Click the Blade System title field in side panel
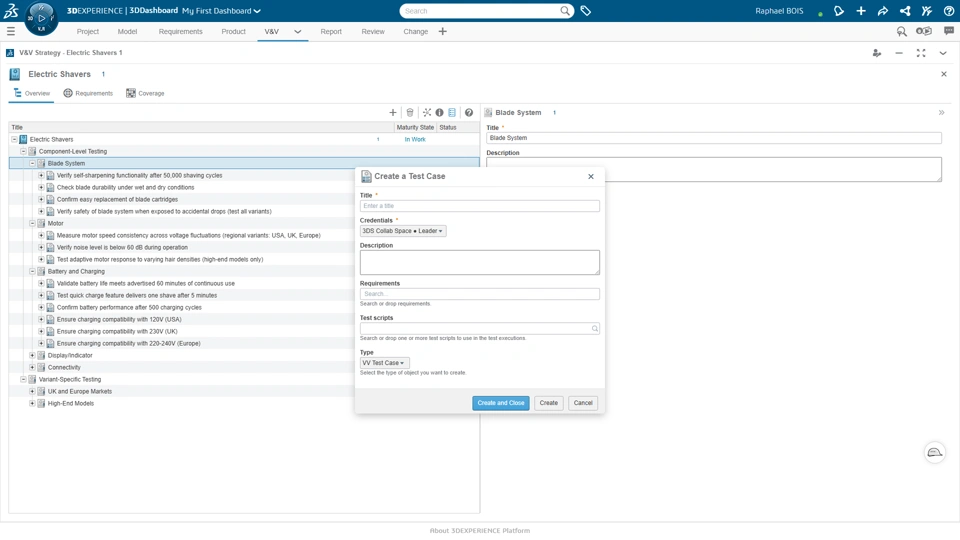Viewport: 960px width, 540px height. pyautogui.click(x=714, y=138)
